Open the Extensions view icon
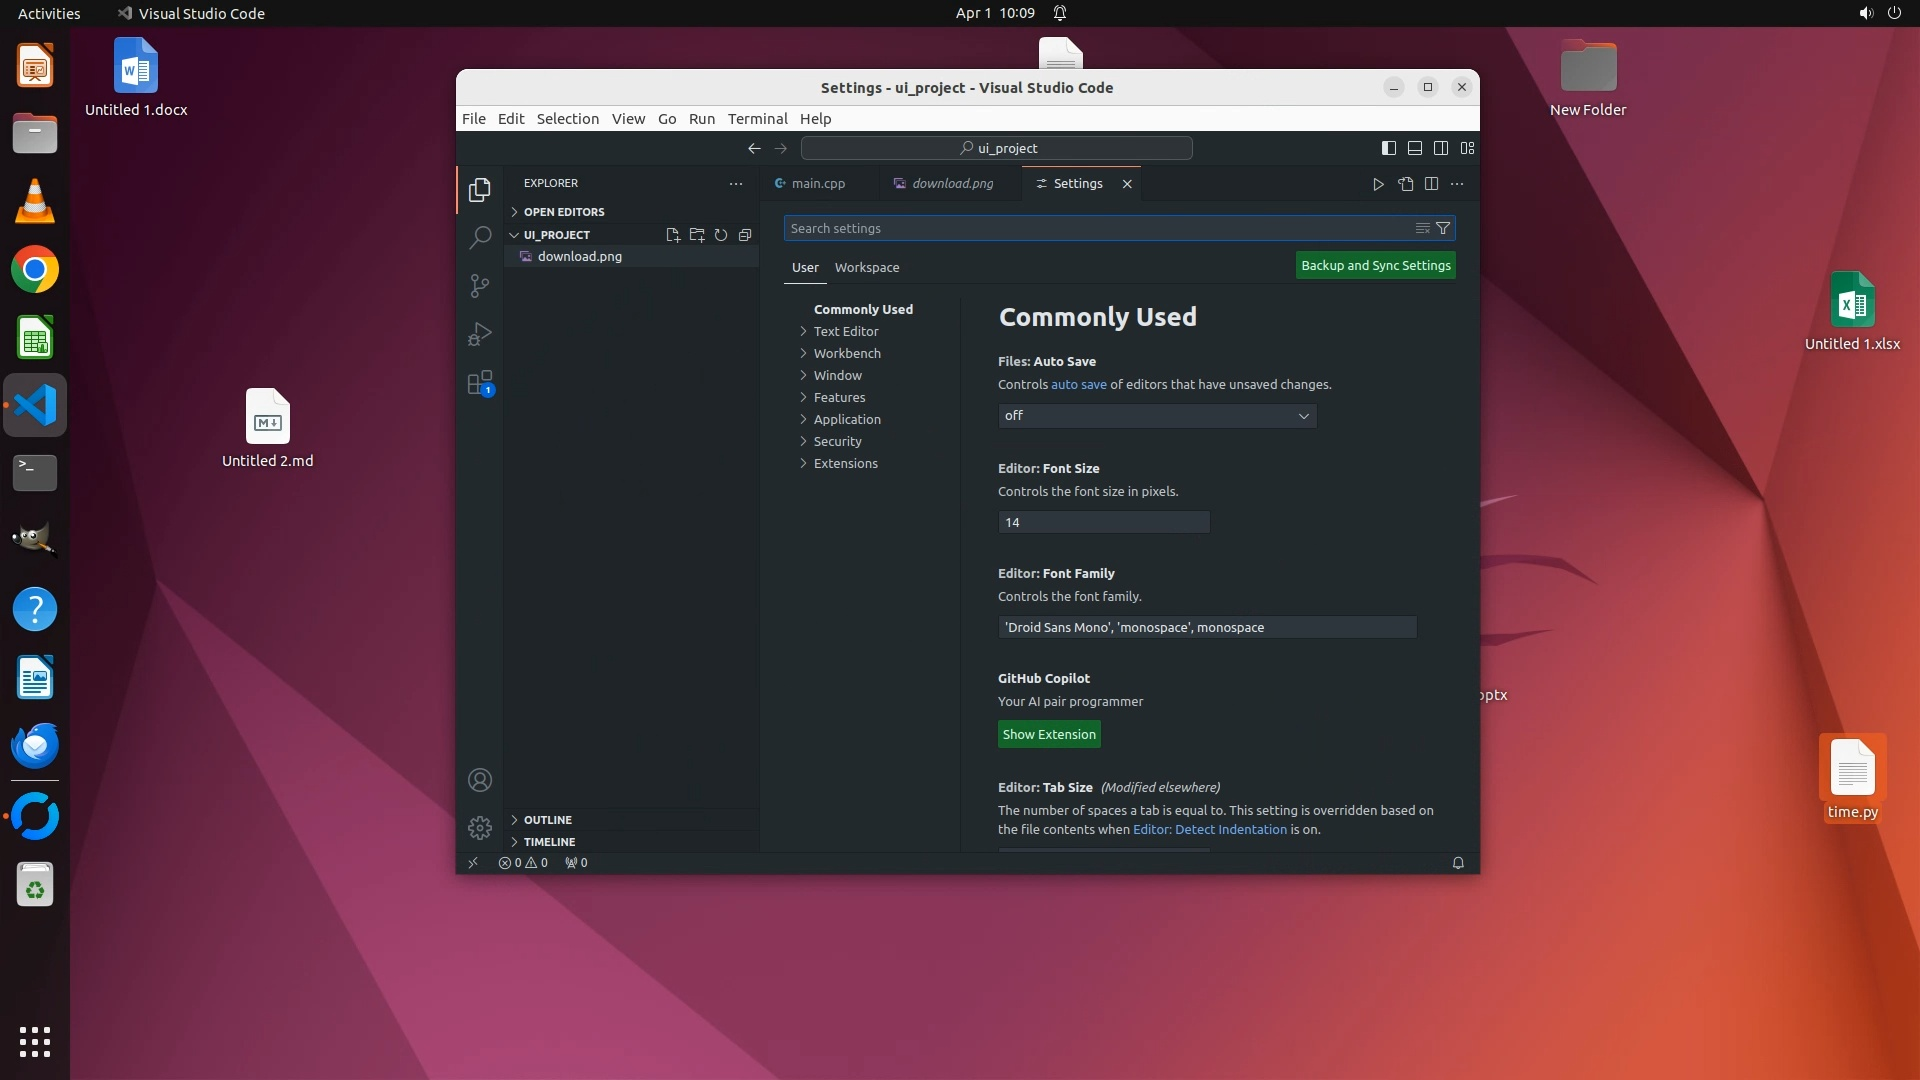This screenshot has height=1080, width=1920. (x=480, y=383)
